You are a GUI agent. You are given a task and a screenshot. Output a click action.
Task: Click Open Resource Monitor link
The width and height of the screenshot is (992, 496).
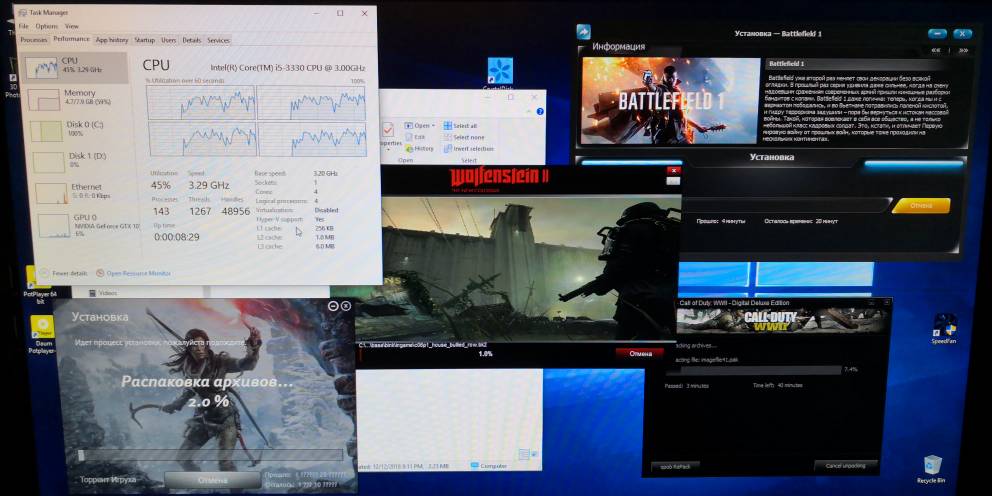tap(139, 273)
